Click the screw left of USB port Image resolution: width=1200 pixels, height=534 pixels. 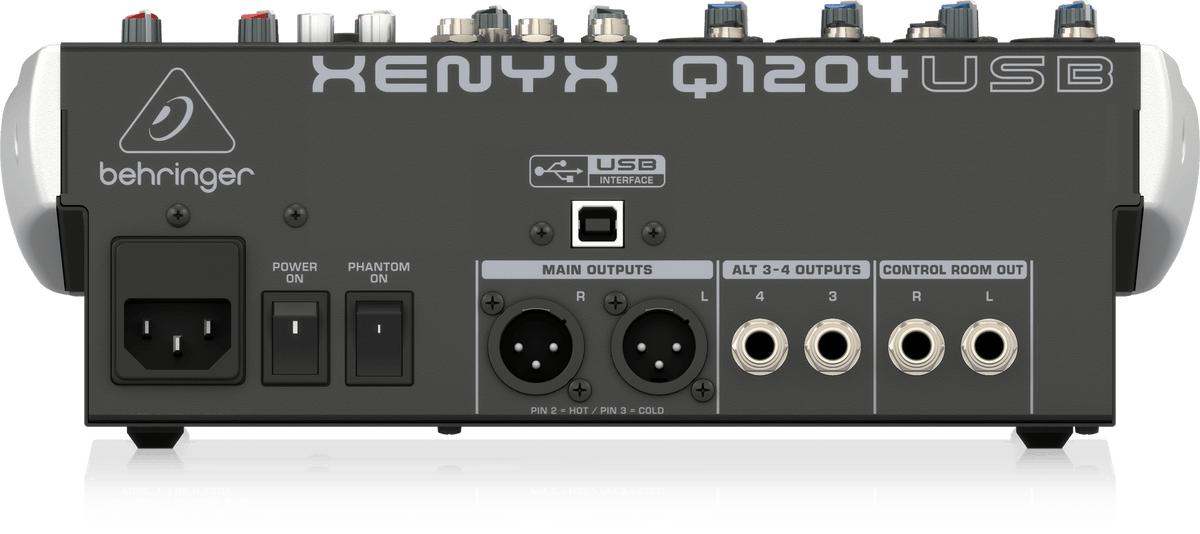pos(541,232)
